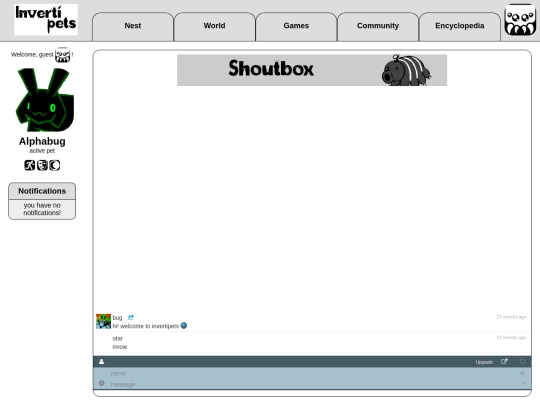
Task: Click the running figure pet action icon
Action: coord(30,165)
